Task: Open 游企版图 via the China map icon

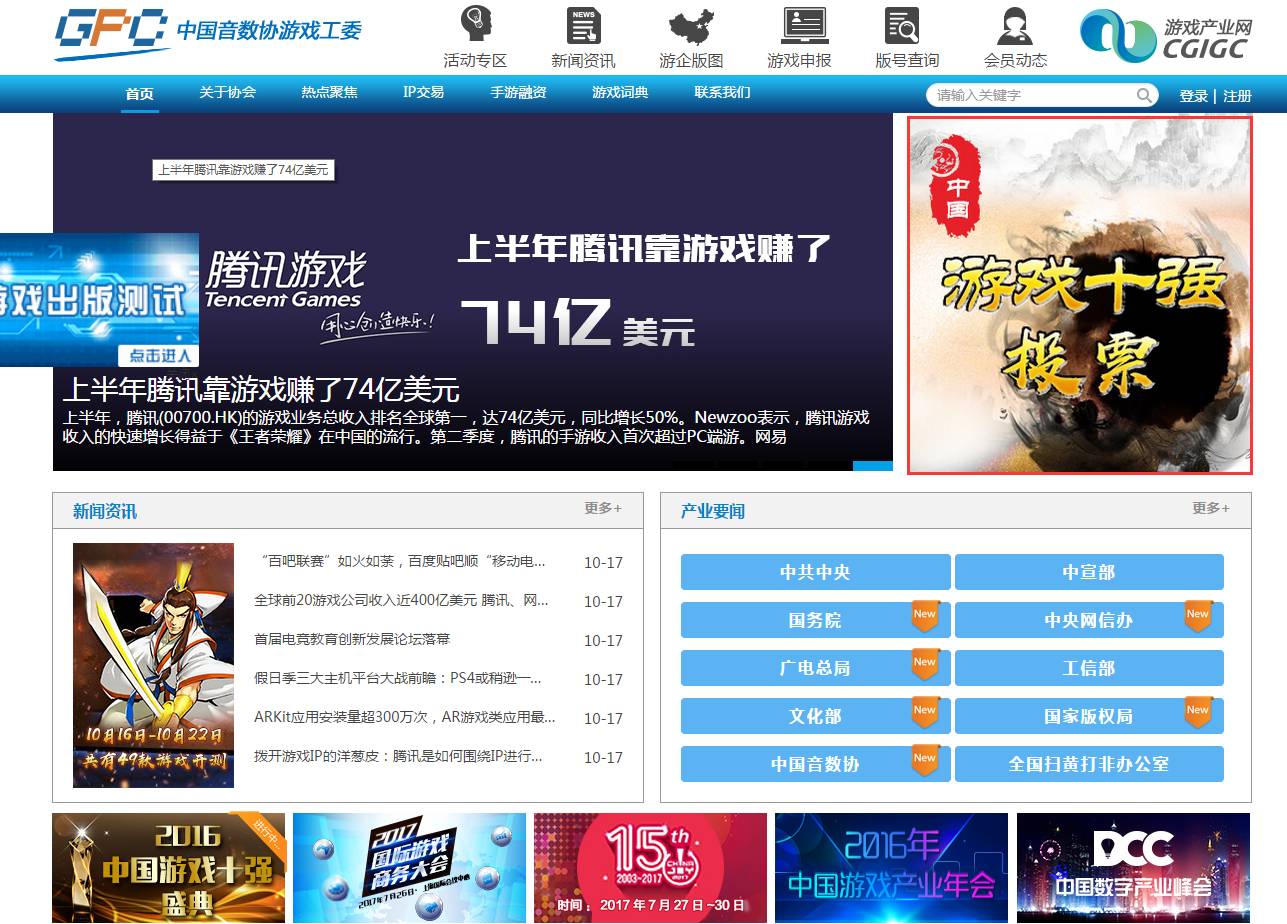Action: (690, 27)
